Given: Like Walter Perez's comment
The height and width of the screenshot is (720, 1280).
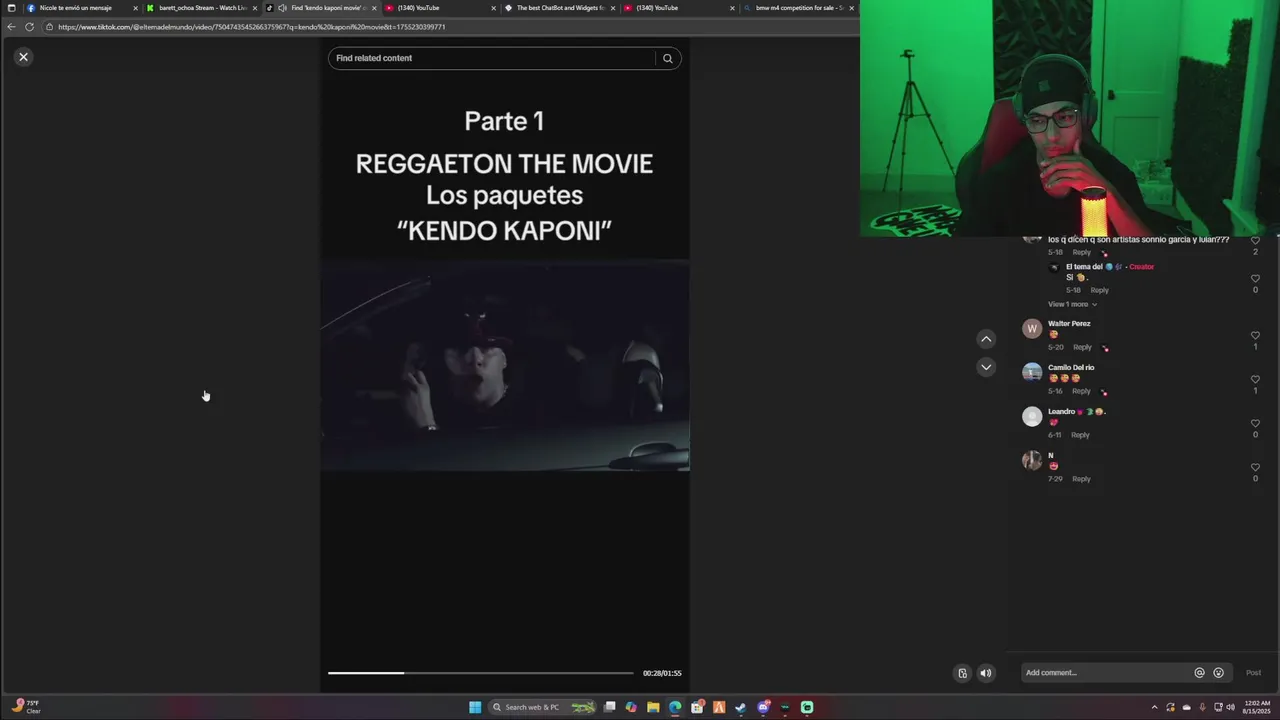Looking at the screenshot, I should [x=1255, y=336].
